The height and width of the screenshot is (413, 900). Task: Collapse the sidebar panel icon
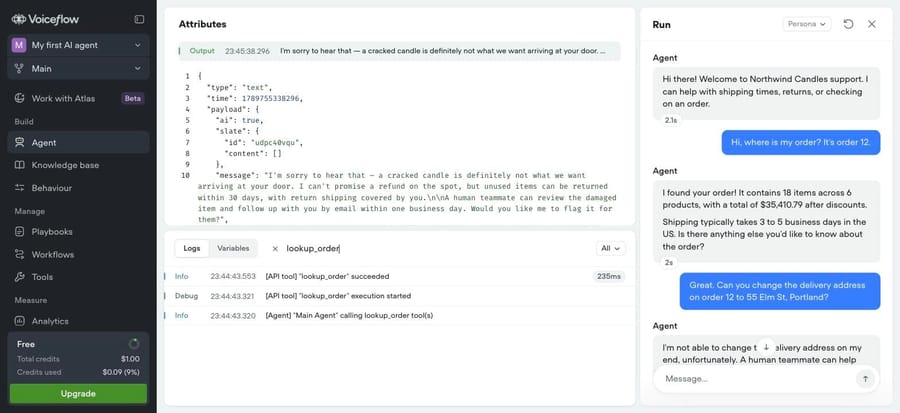click(139, 19)
